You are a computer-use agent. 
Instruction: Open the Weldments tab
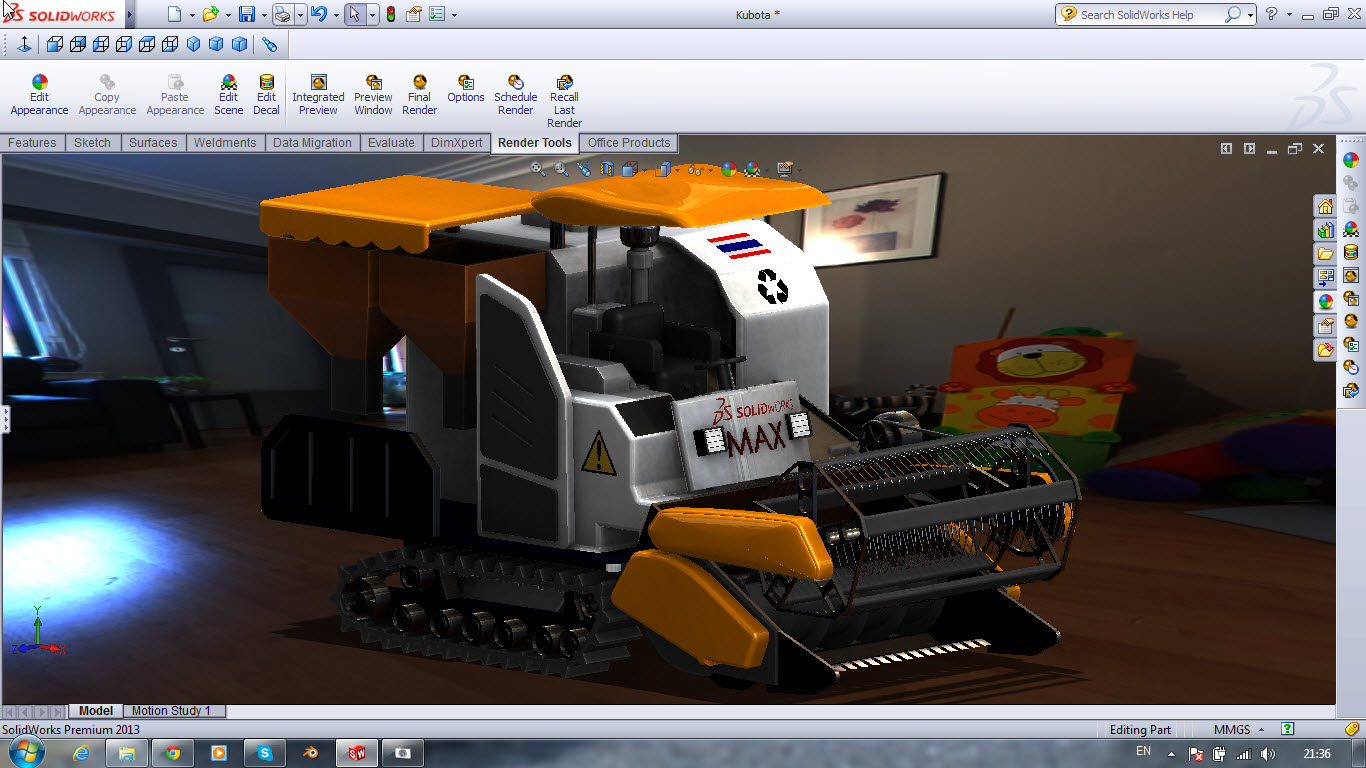(225, 143)
